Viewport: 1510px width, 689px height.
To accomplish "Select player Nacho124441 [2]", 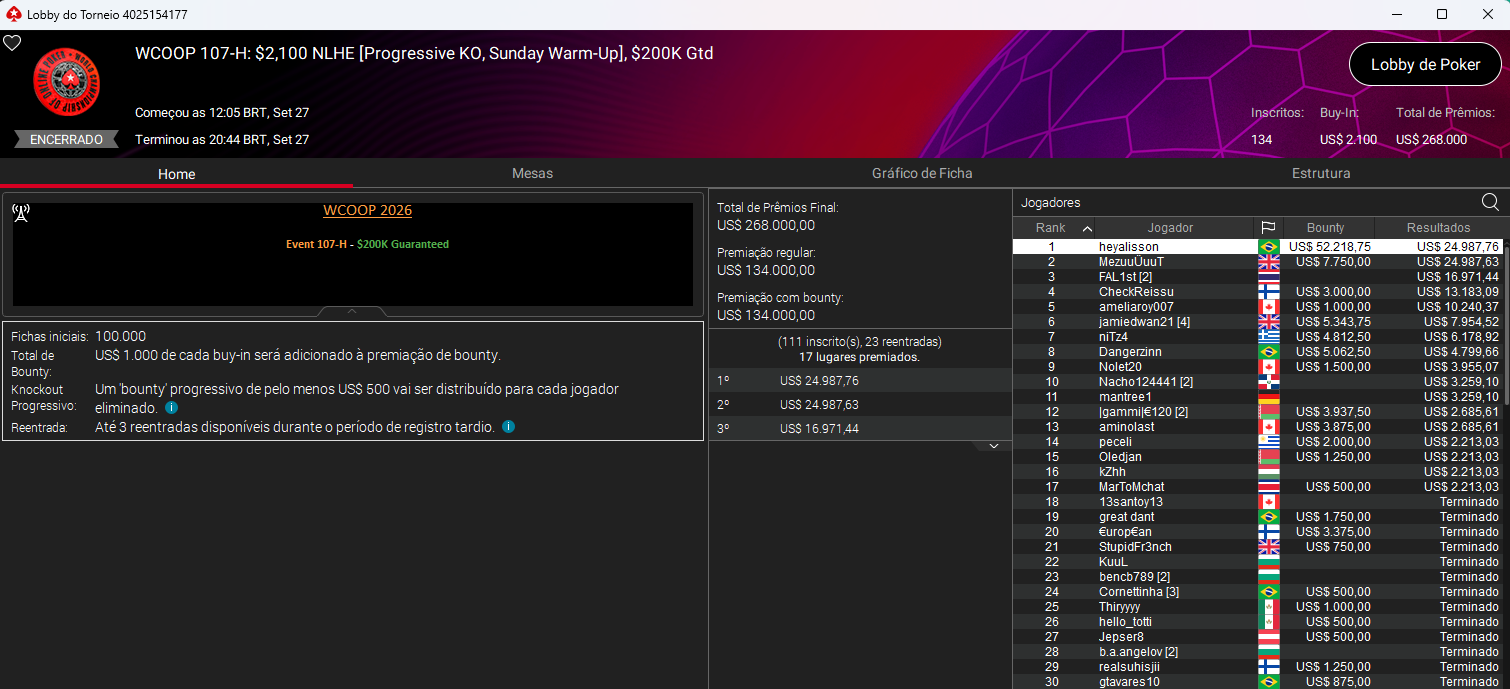I will click(x=1258, y=381).
